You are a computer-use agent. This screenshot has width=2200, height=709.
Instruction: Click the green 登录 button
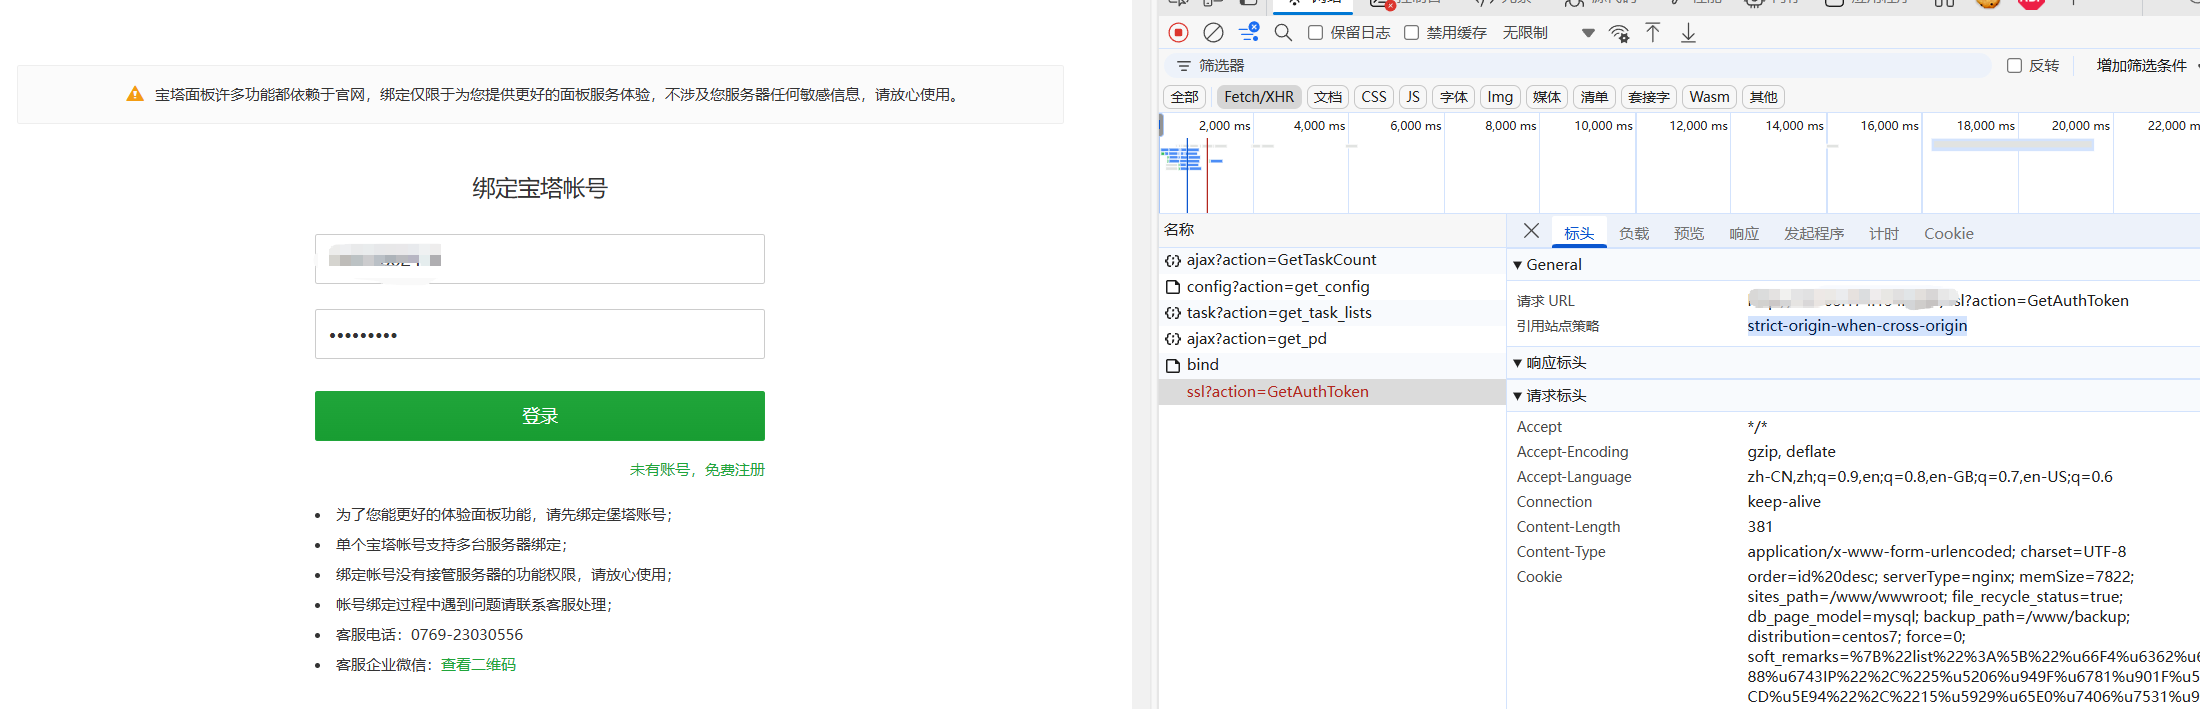pyautogui.click(x=540, y=416)
